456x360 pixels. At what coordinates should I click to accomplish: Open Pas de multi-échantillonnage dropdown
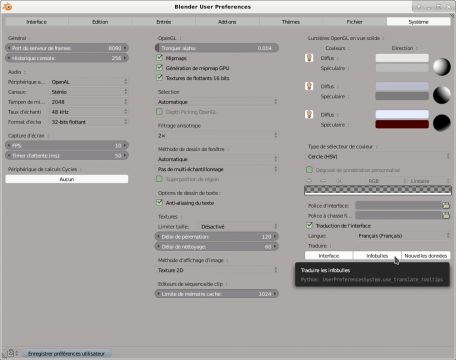[217, 169]
